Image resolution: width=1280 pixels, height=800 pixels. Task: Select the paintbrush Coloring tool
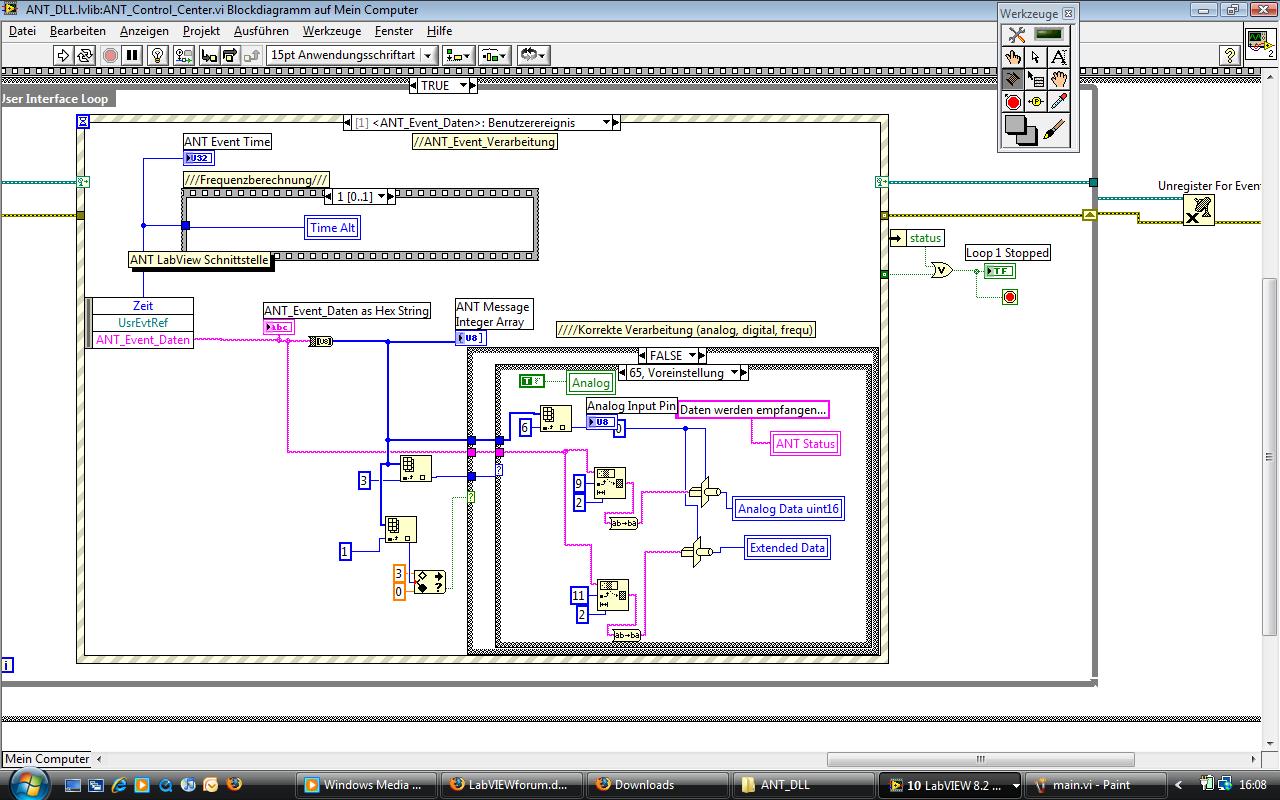(x=1054, y=130)
